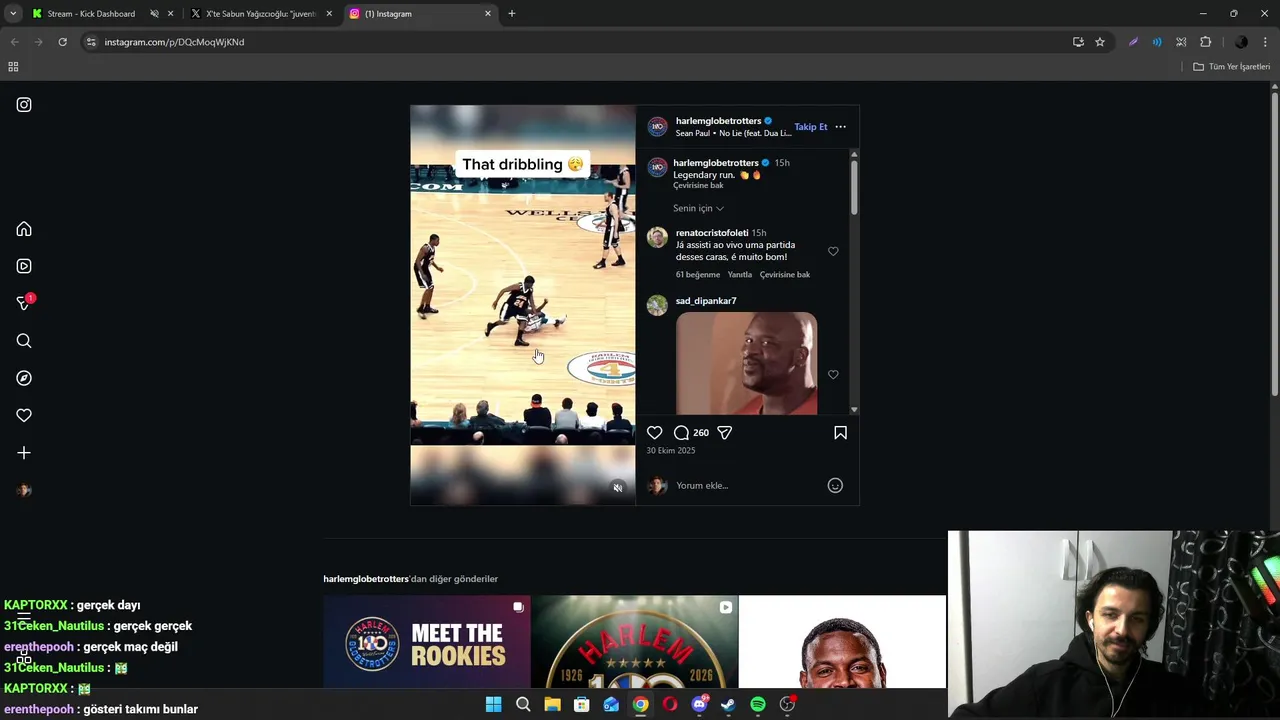Open the browser profile avatar
1280x720 pixels.
point(1241,42)
